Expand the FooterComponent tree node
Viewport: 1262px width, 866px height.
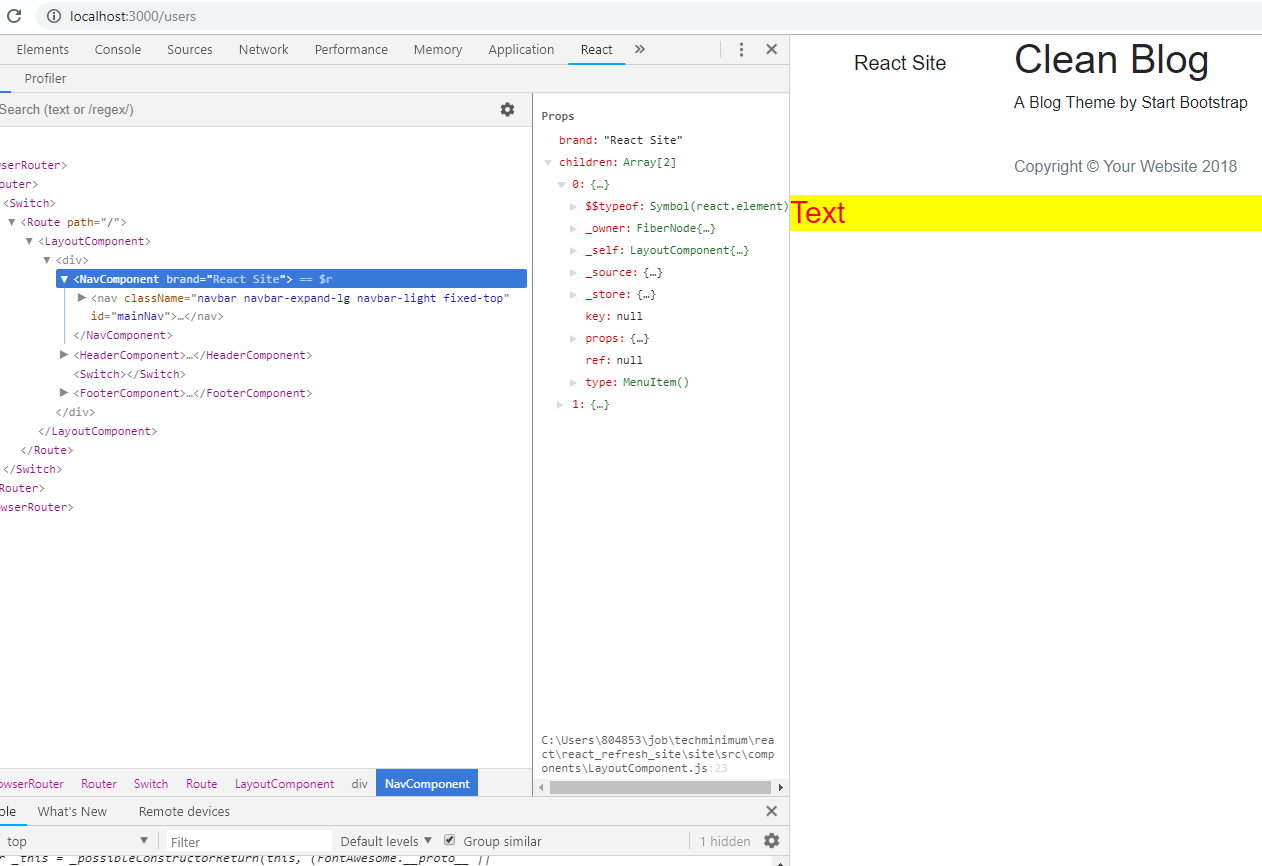tap(65, 393)
